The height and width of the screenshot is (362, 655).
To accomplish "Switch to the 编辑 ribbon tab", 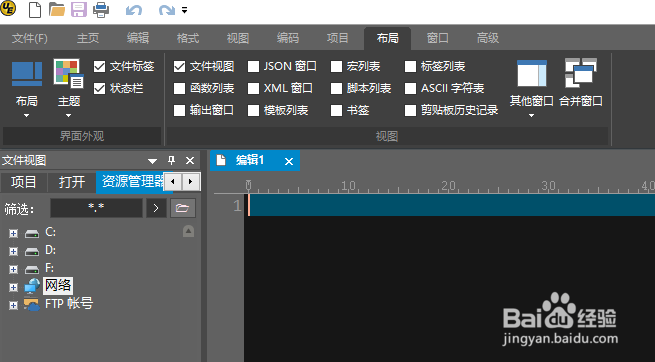I will pyautogui.click(x=138, y=38).
